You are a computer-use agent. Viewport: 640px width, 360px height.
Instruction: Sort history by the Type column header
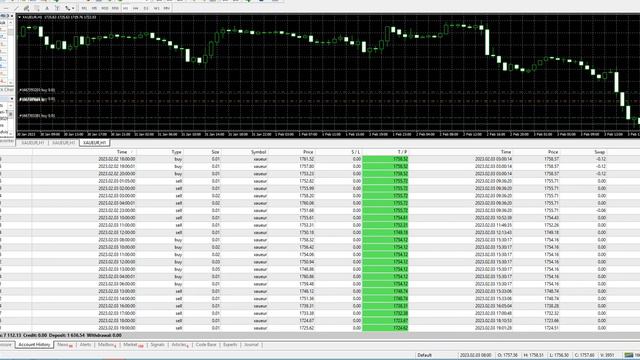point(176,152)
